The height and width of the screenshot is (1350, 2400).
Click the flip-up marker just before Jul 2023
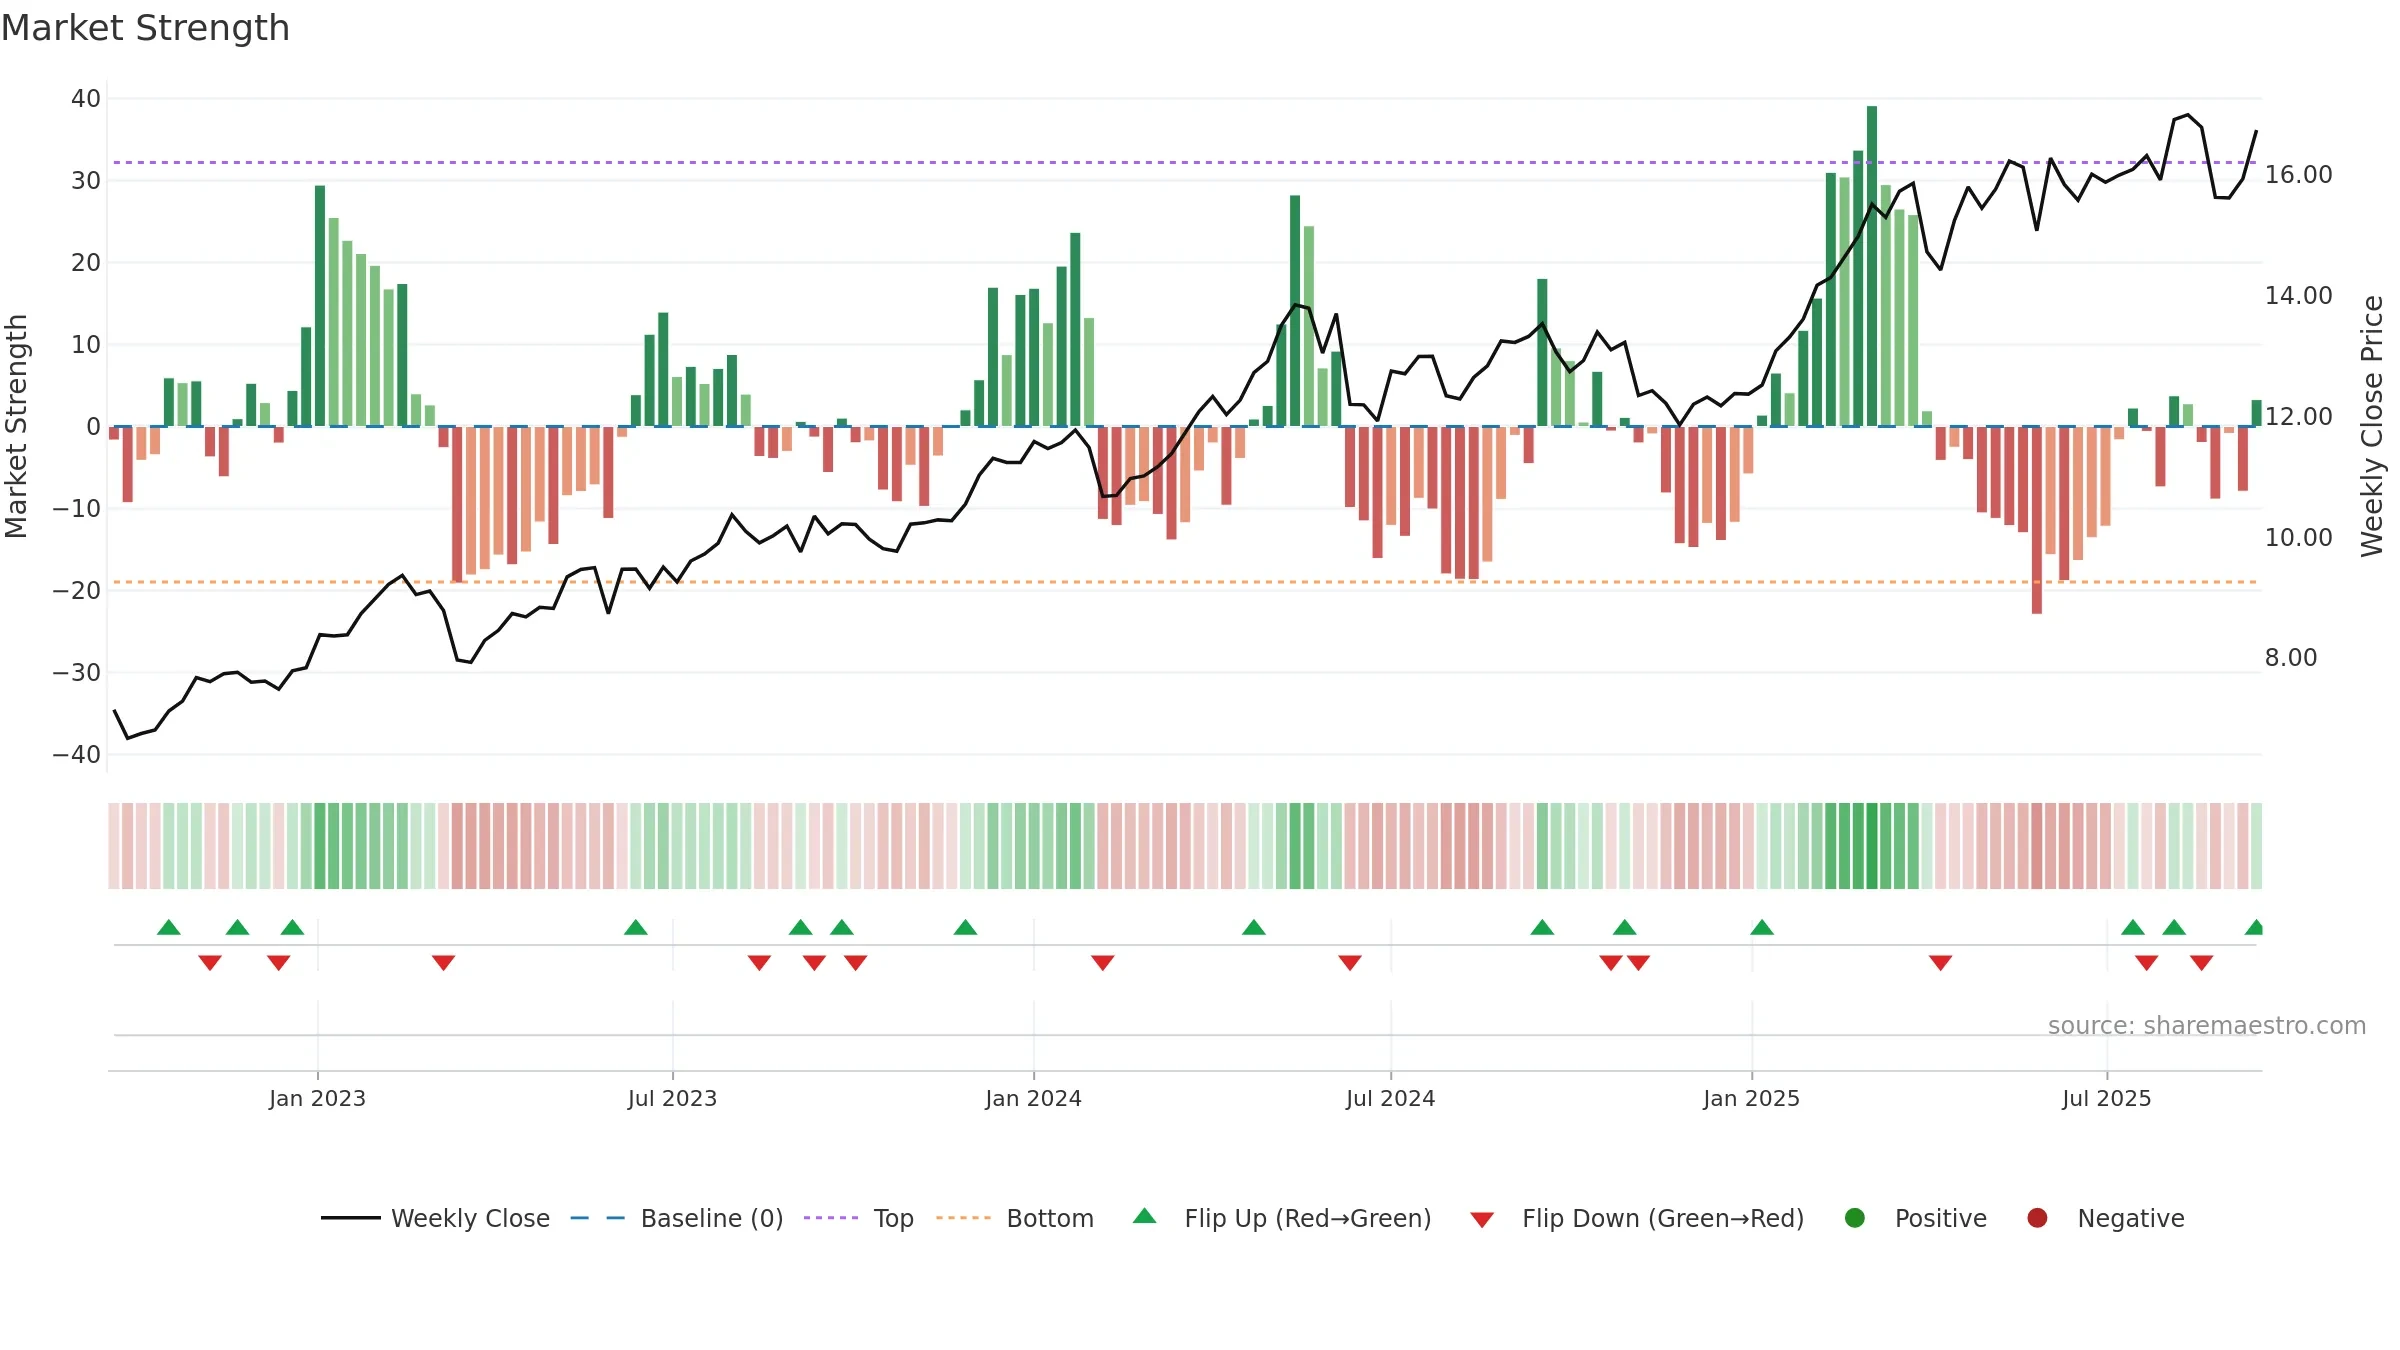coord(636,927)
